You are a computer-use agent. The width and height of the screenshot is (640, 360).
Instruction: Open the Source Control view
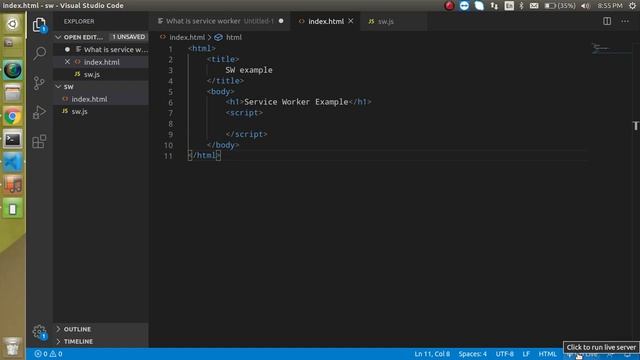(x=39, y=83)
